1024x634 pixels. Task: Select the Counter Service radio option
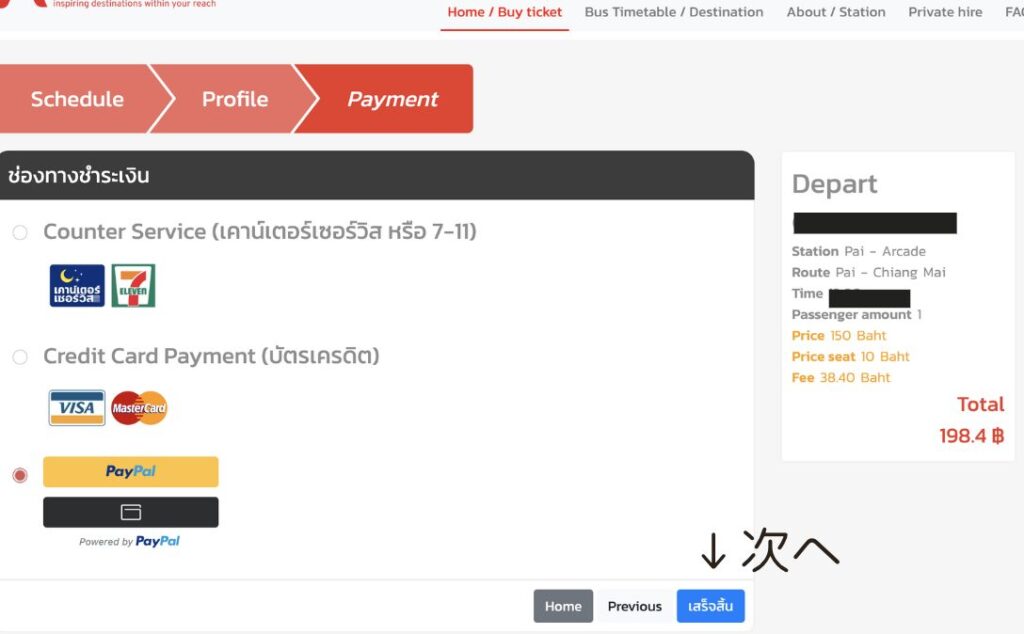click(20, 233)
